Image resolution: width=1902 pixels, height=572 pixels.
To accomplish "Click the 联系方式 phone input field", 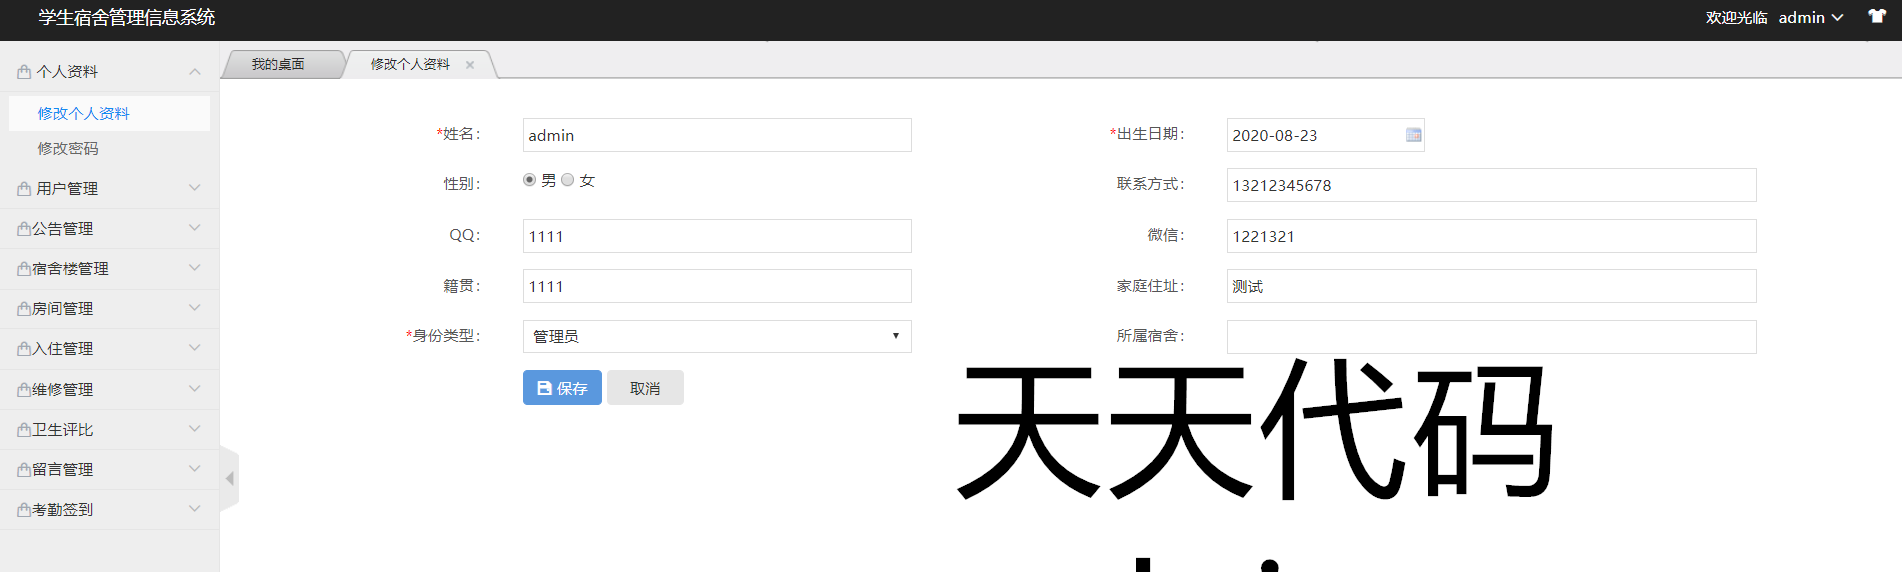I will tap(1490, 185).
